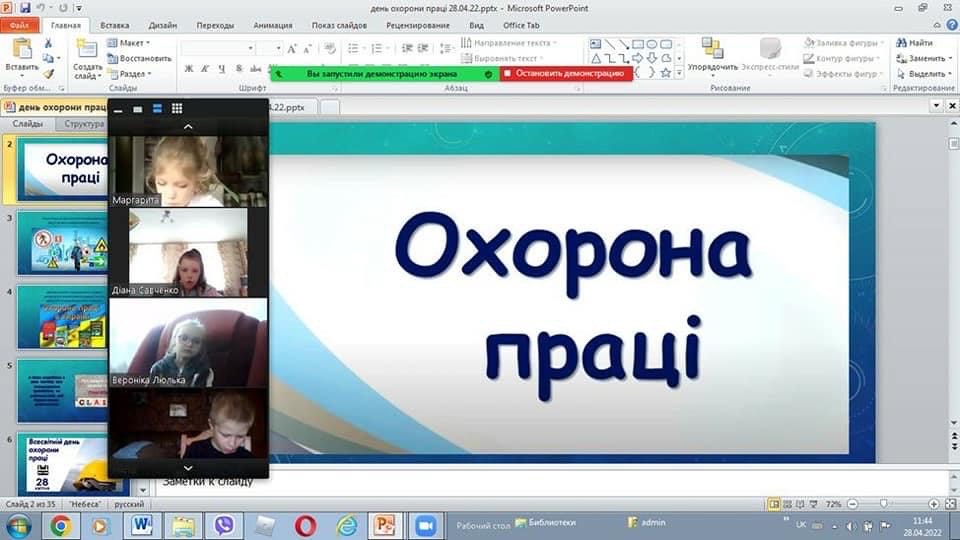Click the zoom in plus button

[x=933, y=504]
